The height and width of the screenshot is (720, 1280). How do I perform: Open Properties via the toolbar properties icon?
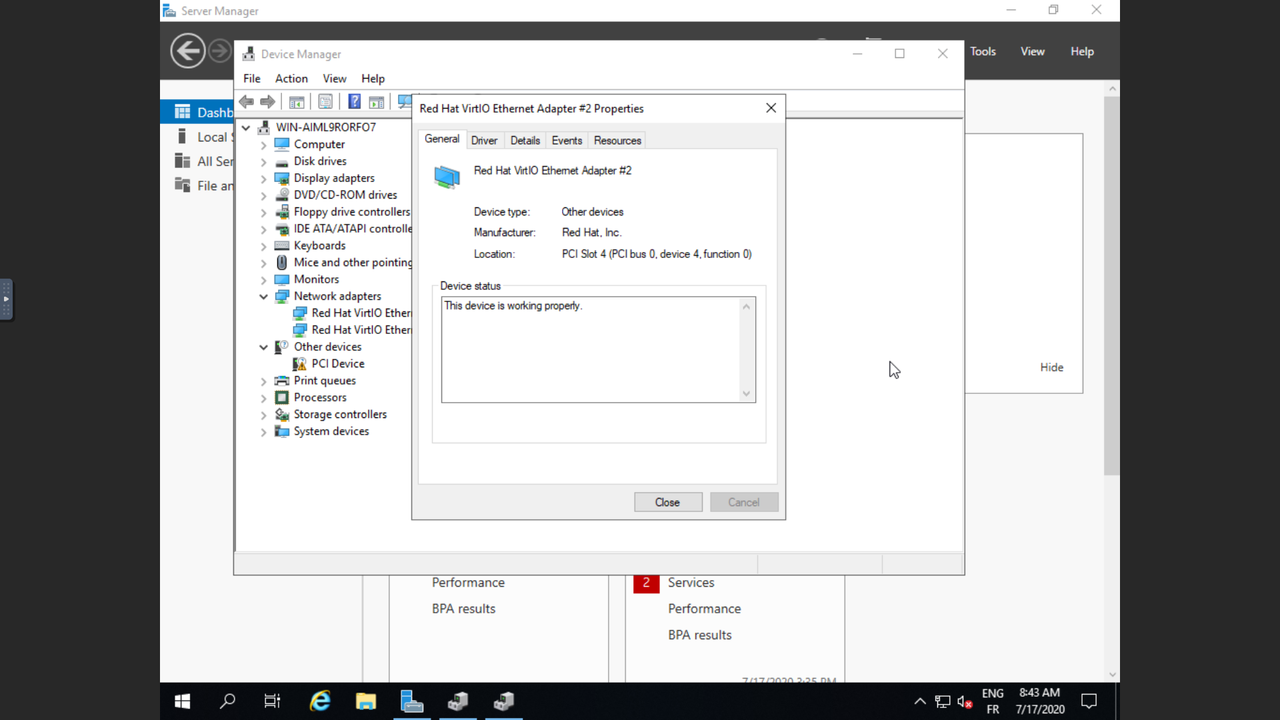coord(325,102)
